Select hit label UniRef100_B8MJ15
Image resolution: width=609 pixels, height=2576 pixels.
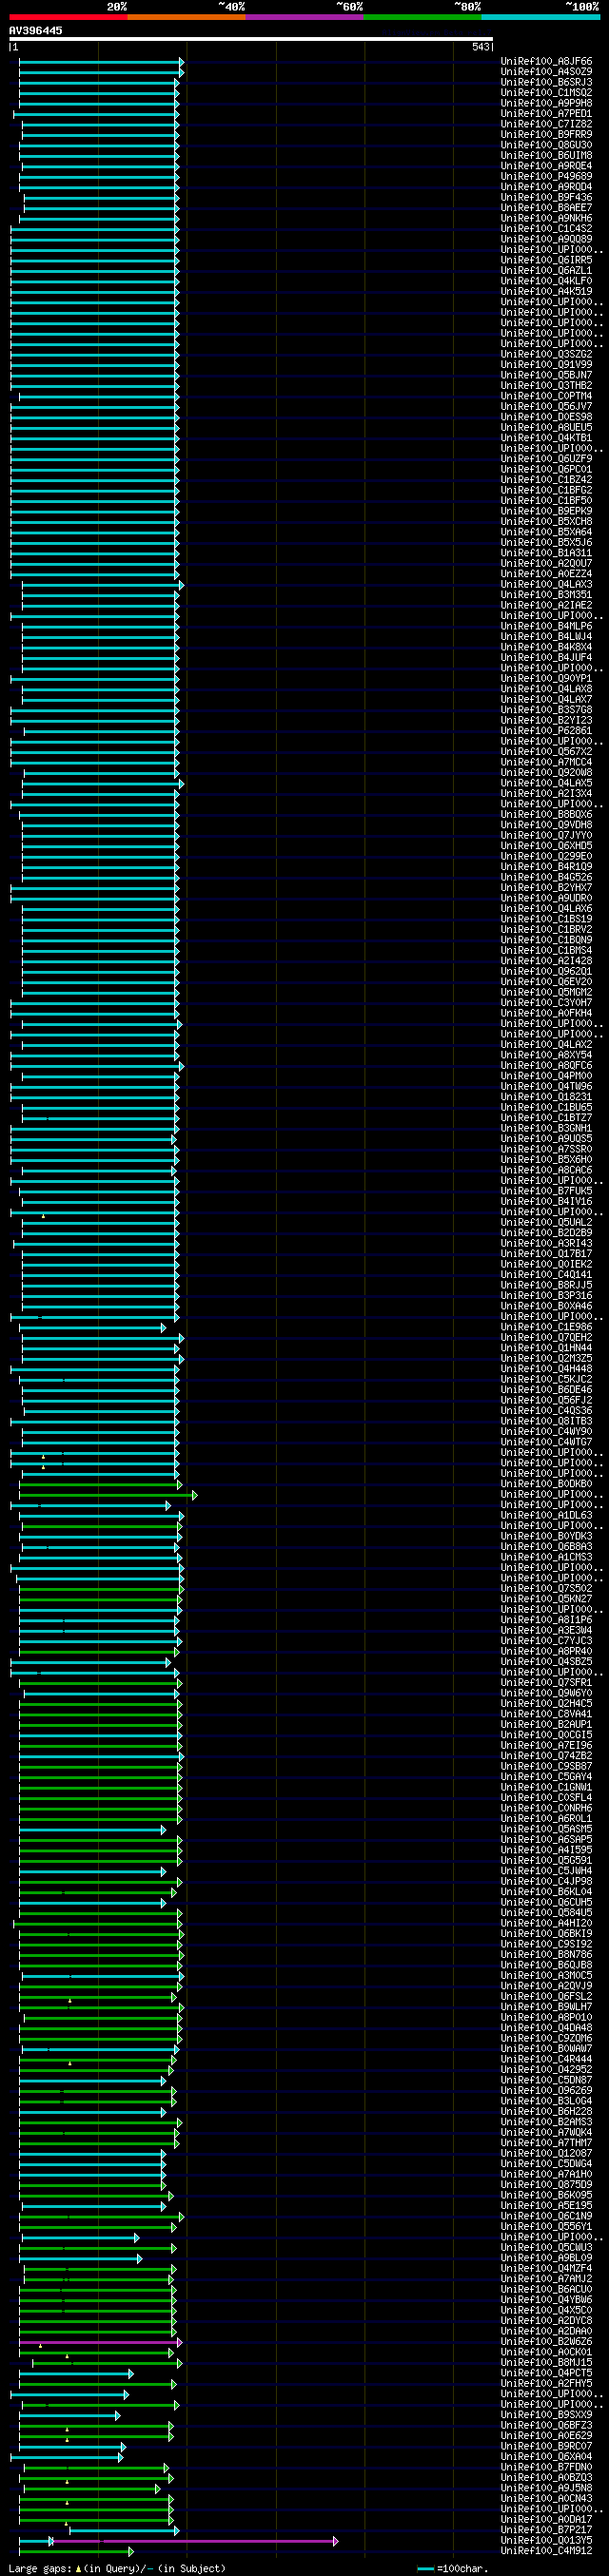[546, 2363]
